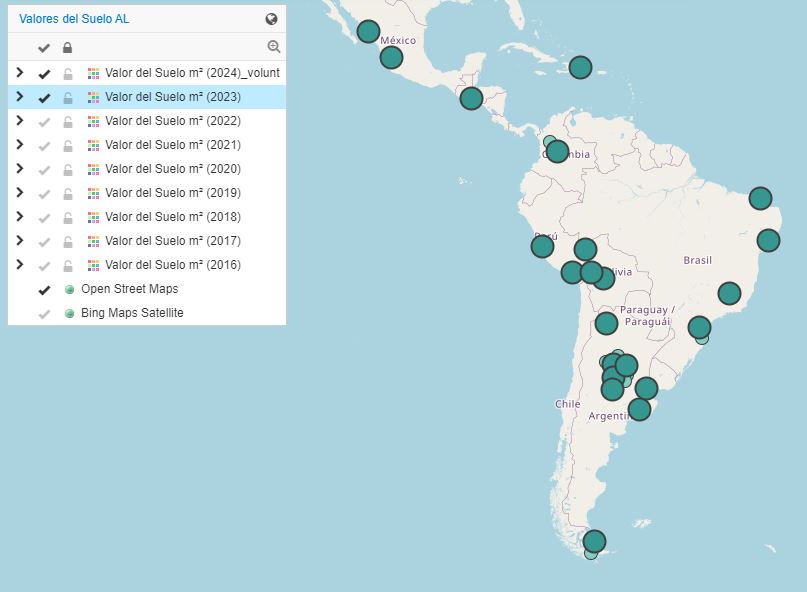Expand the Valor del Suelo (2024) layer

(x=19, y=73)
